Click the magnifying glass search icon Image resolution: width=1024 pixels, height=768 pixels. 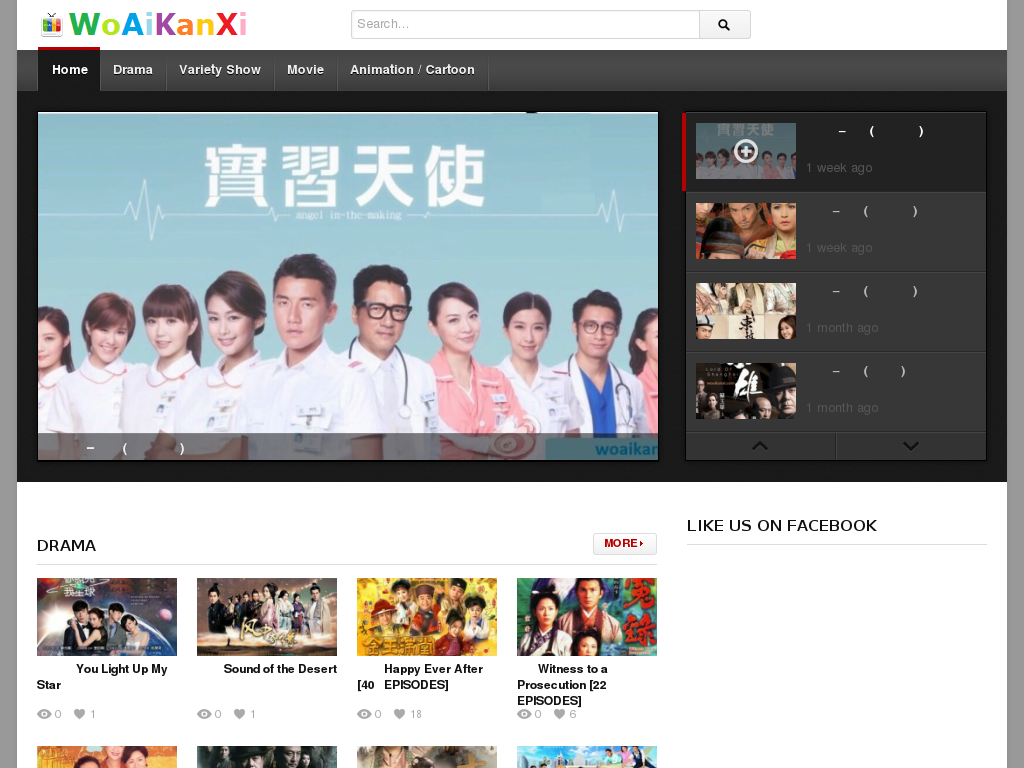pyautogui.click(x=724, y=25)
